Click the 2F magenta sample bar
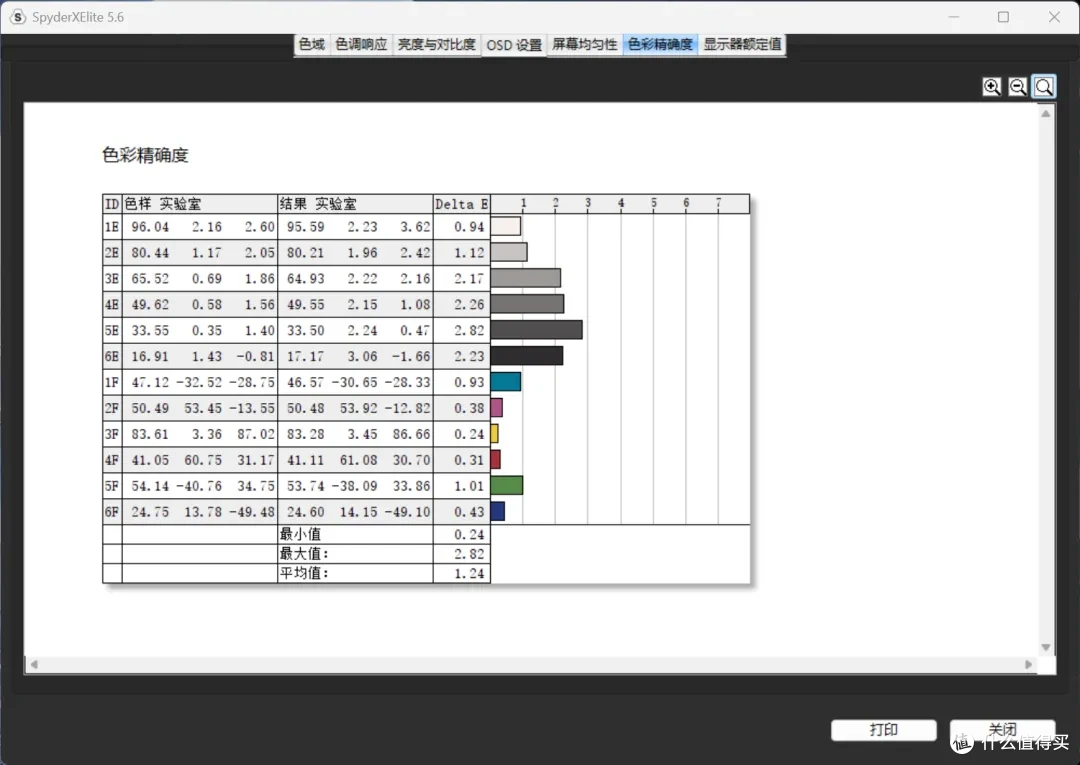The height and width of the screenshot is (765, 1080). [x=497, y=408]
